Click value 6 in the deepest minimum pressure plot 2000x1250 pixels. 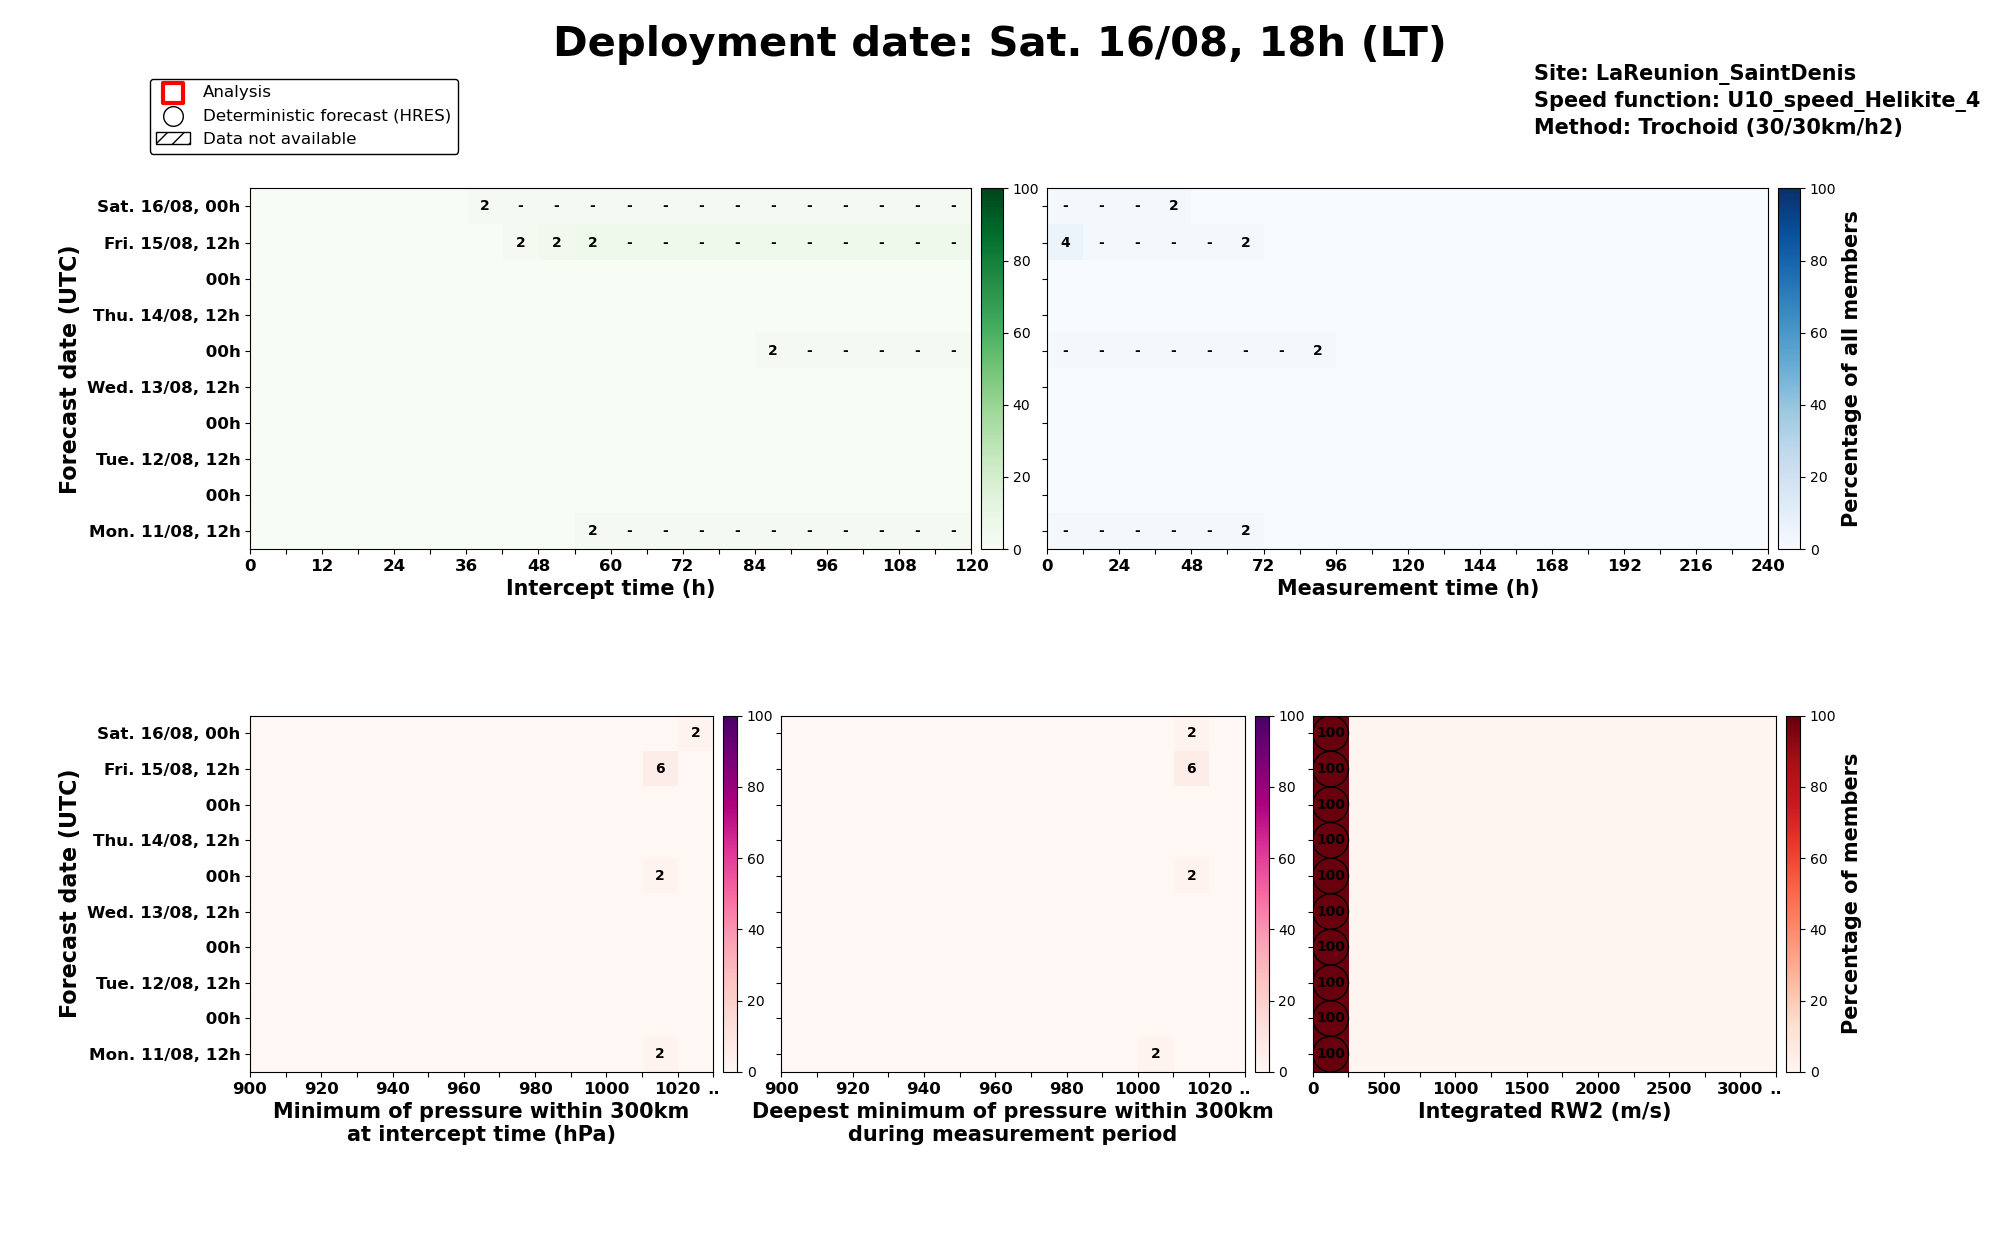pyautogui.click(x=1191, y=769)
